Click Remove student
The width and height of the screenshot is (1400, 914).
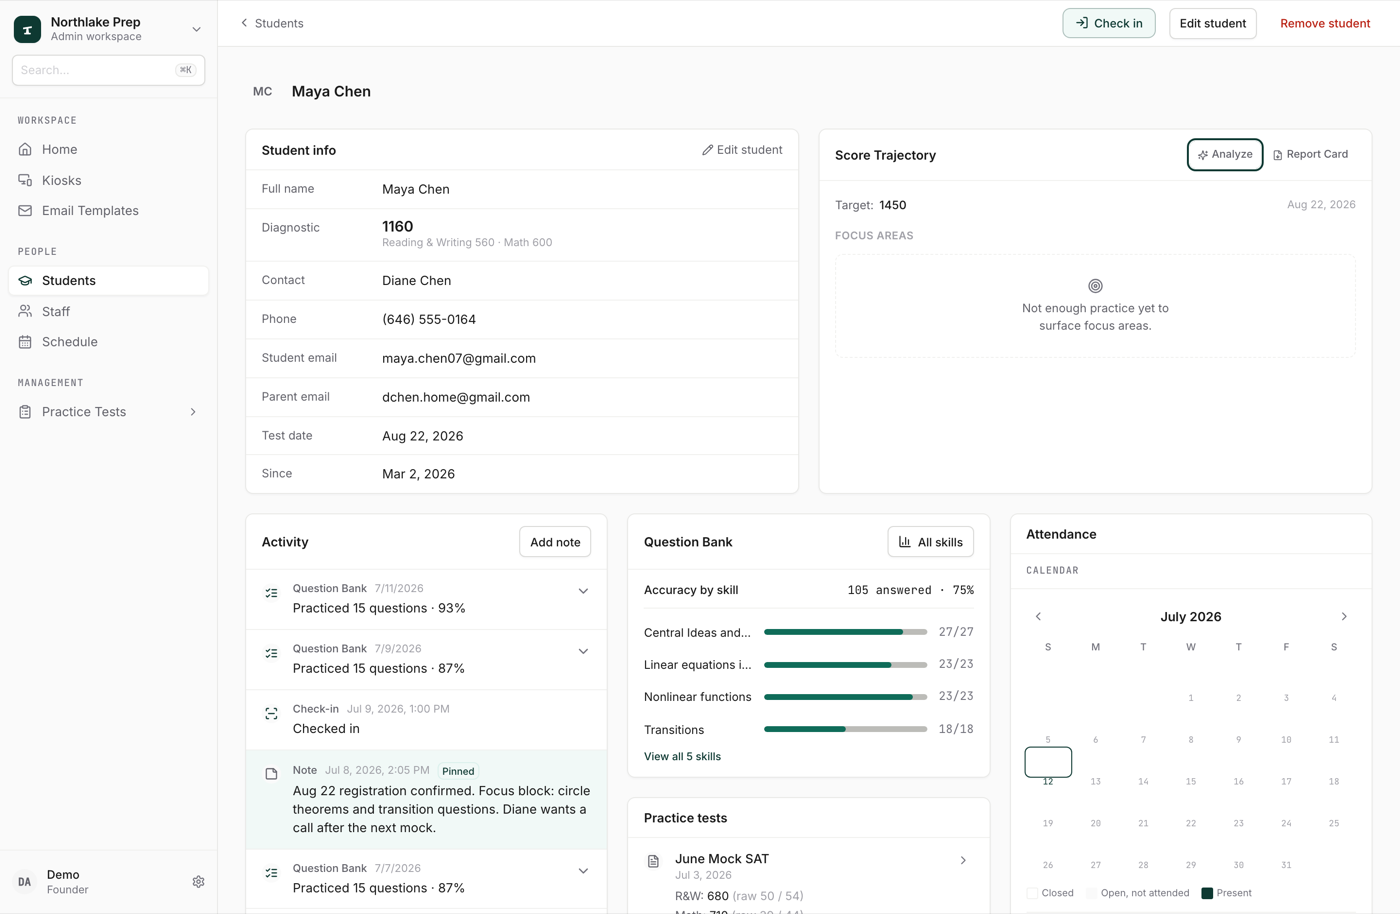tap(1325, 23)
